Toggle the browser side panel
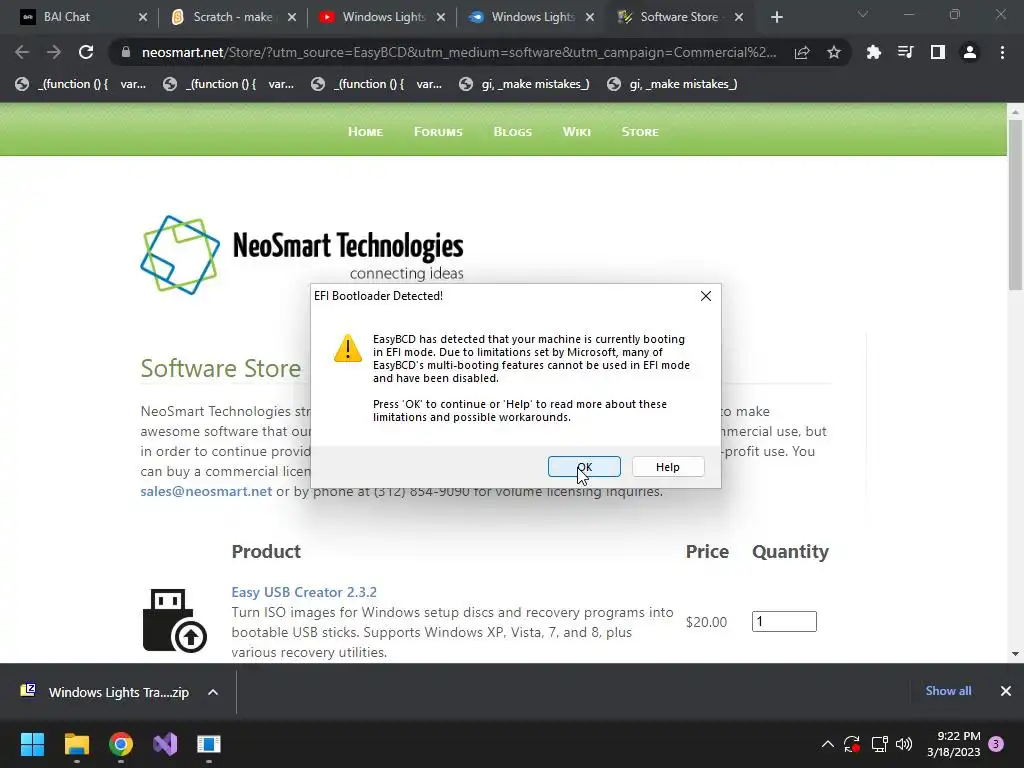The image size is (1024, 768). (937, 52)
